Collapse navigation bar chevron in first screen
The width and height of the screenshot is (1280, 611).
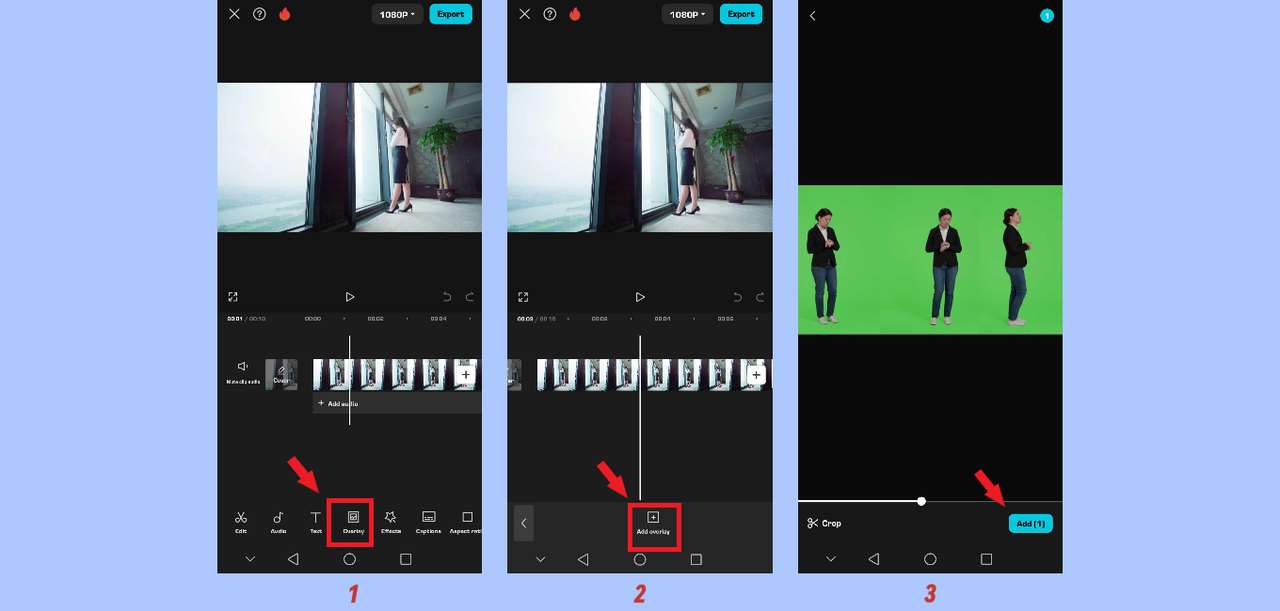coord(250,560)
